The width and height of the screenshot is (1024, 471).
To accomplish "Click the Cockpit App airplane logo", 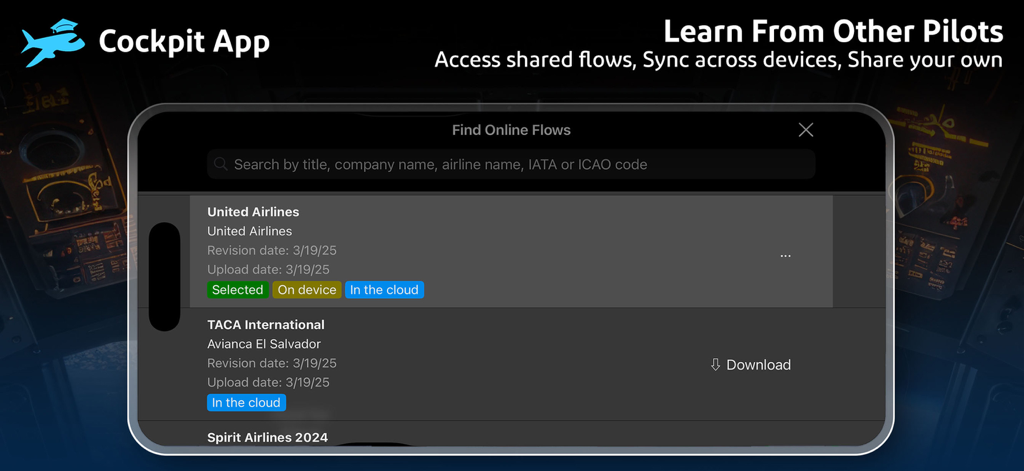I will [52, 43].
